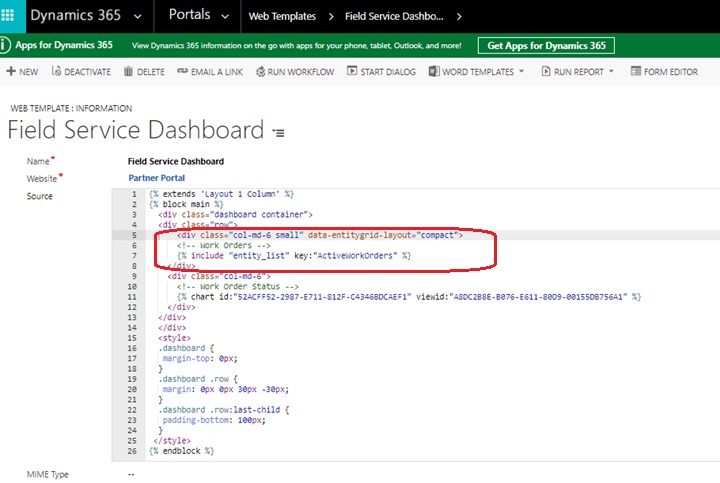Click the Deactivate icon
This screenshot has width=720, height=483.
click(56, 71)
